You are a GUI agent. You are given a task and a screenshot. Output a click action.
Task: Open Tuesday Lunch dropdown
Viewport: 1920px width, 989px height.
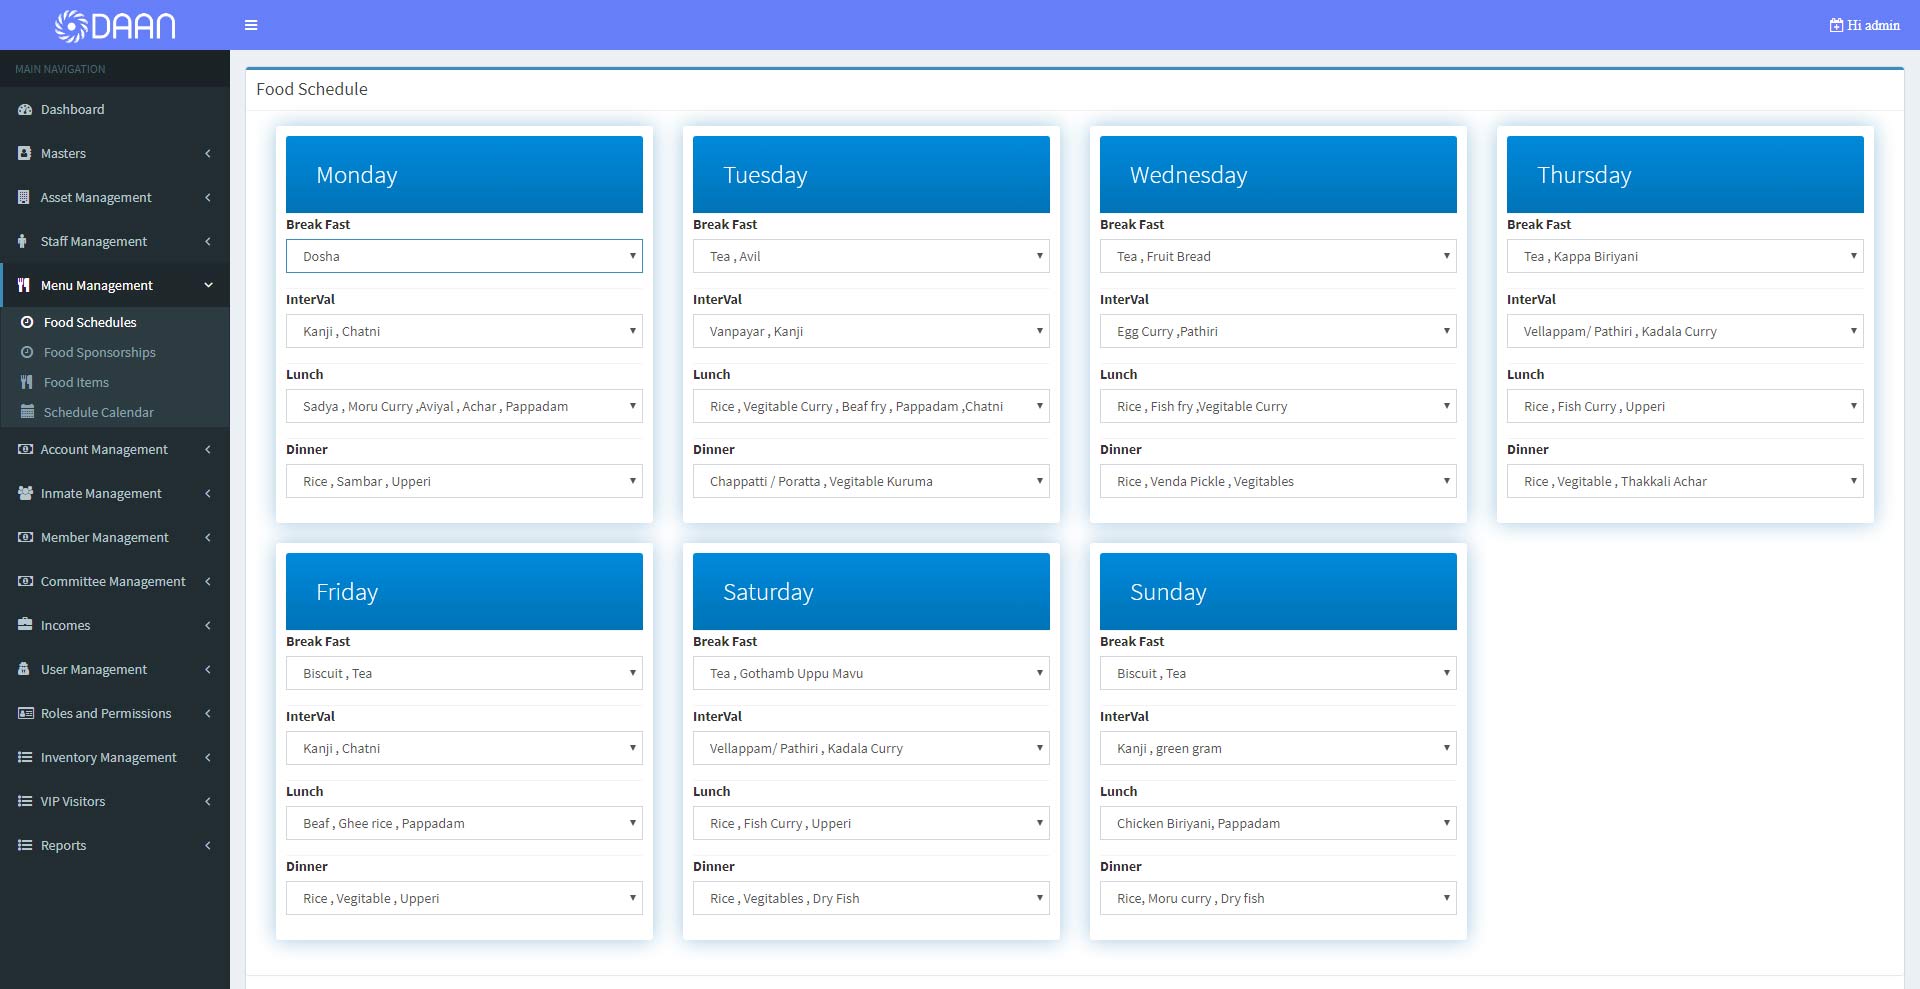pos(871,406)
